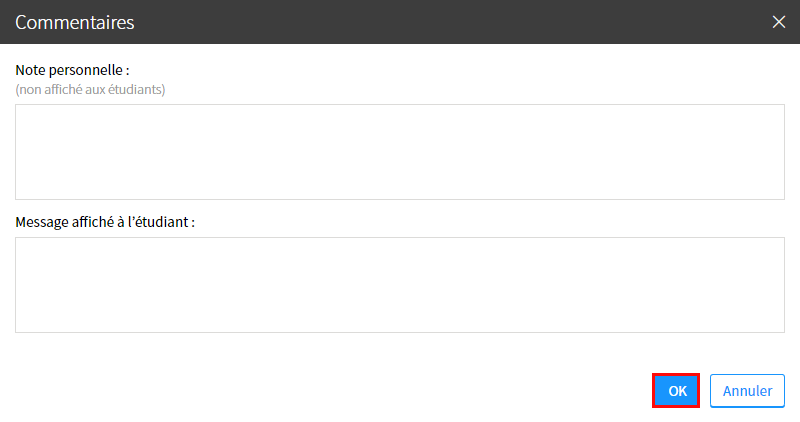Select the upper text area under Note personnelle
The image size is (800, 422).
tap(400, 152)
